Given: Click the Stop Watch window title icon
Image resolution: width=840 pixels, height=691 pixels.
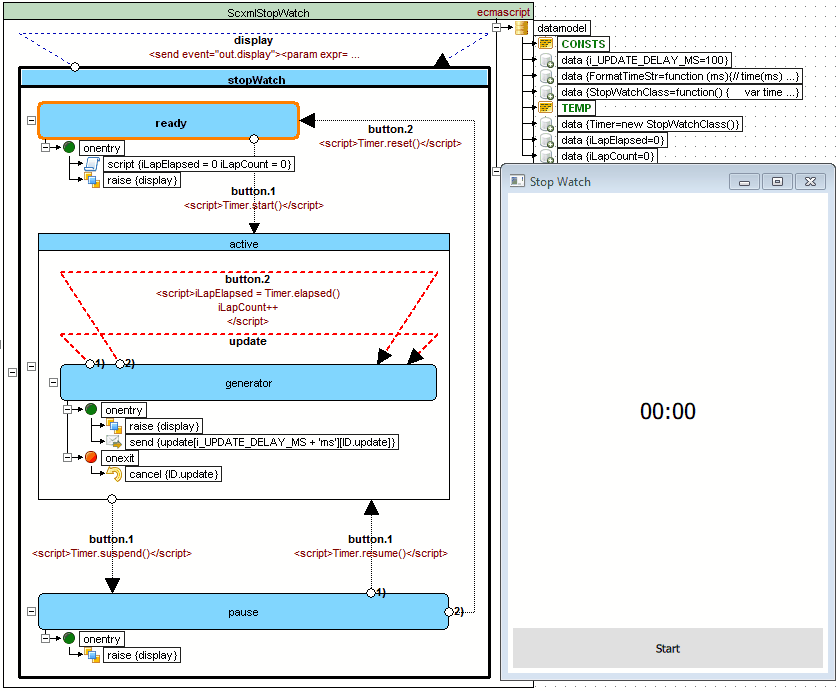Looking at the screenshot, I should pos(517,181).
